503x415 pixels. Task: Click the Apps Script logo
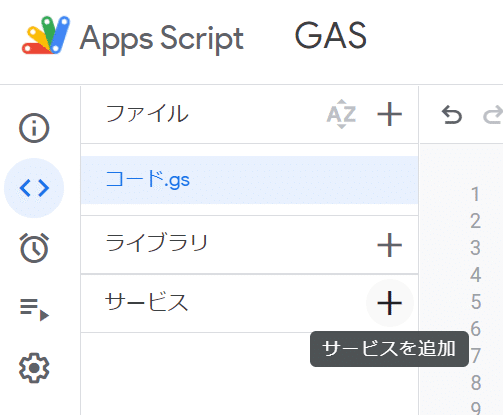pyautogui.click(x=46, y=35)
